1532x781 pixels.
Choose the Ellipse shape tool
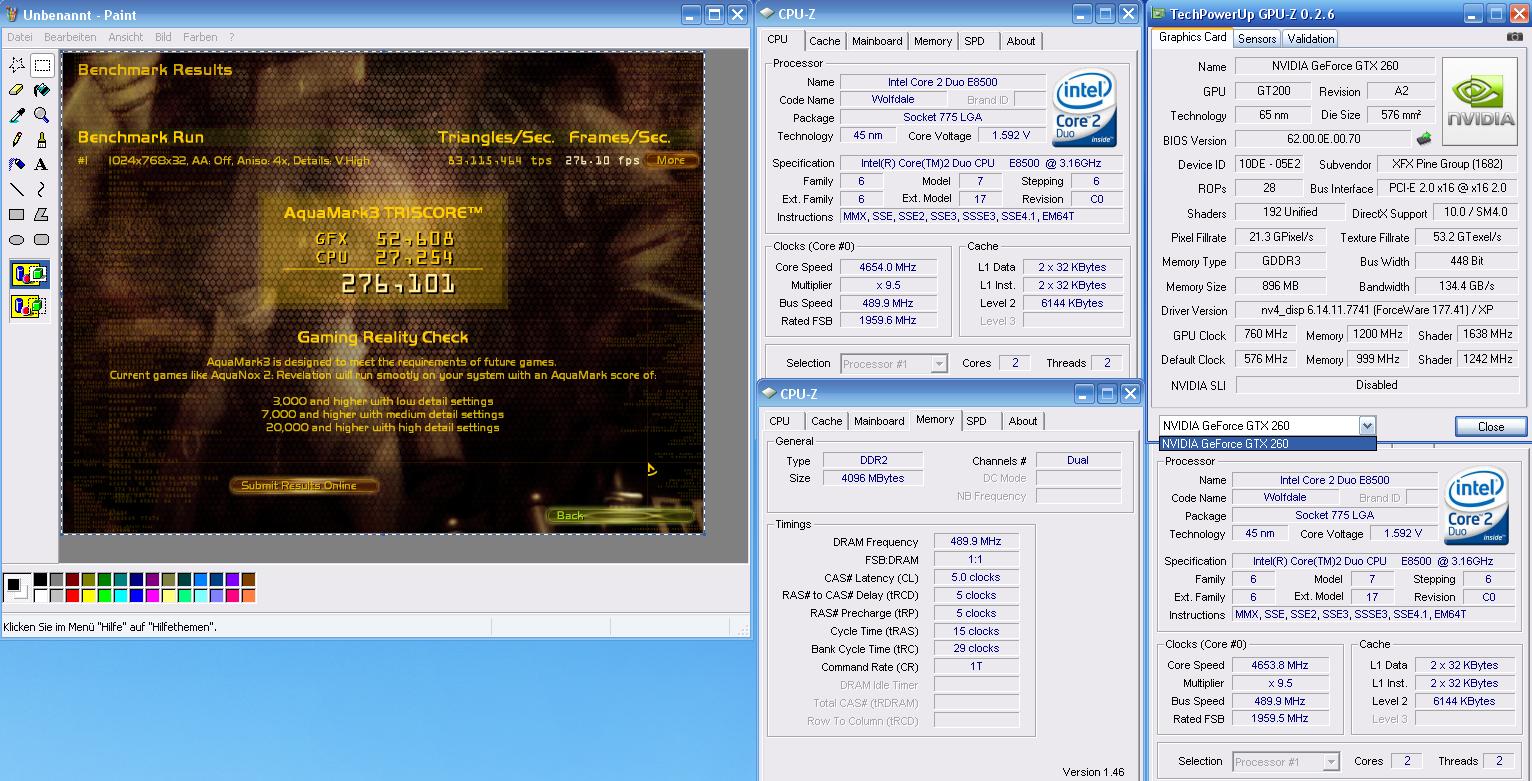tap(17, 239)
